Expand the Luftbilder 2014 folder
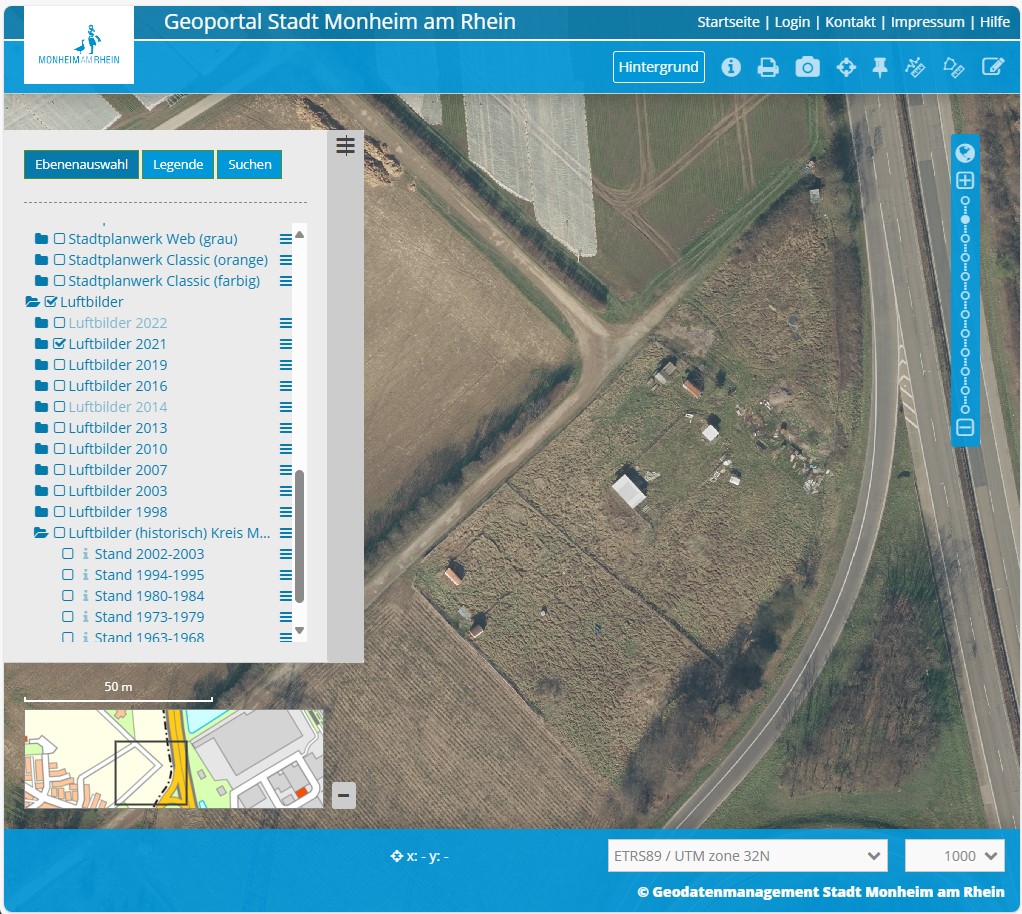 click(41, 407)
